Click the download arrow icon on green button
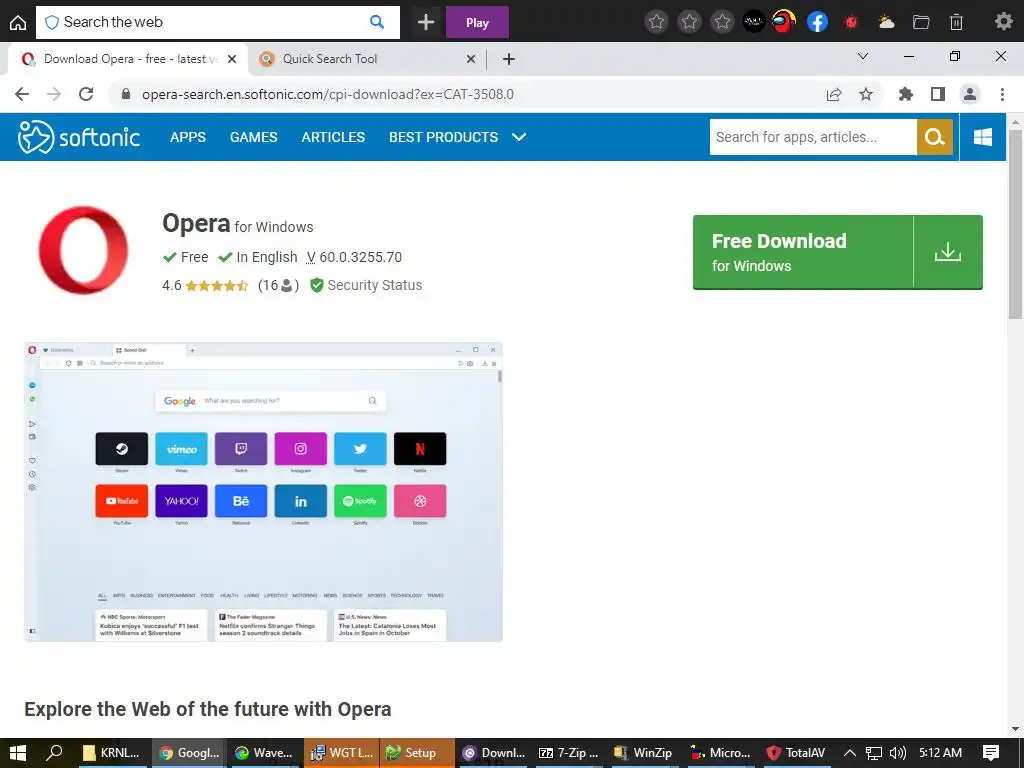Screen dimensions: 1024x768 pos(948,251)
